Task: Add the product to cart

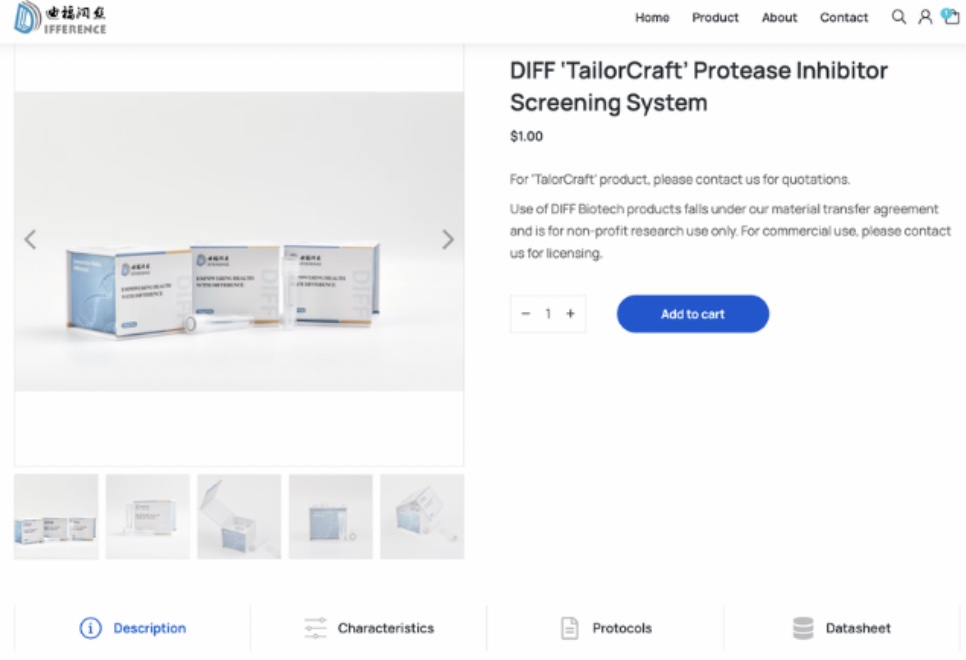Action: (x=692, y=314)
